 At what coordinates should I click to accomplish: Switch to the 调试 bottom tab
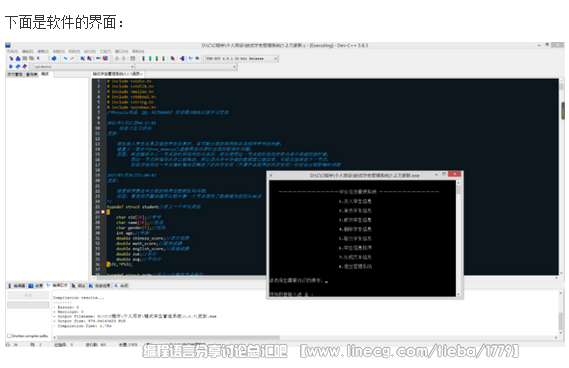[78, 286]
